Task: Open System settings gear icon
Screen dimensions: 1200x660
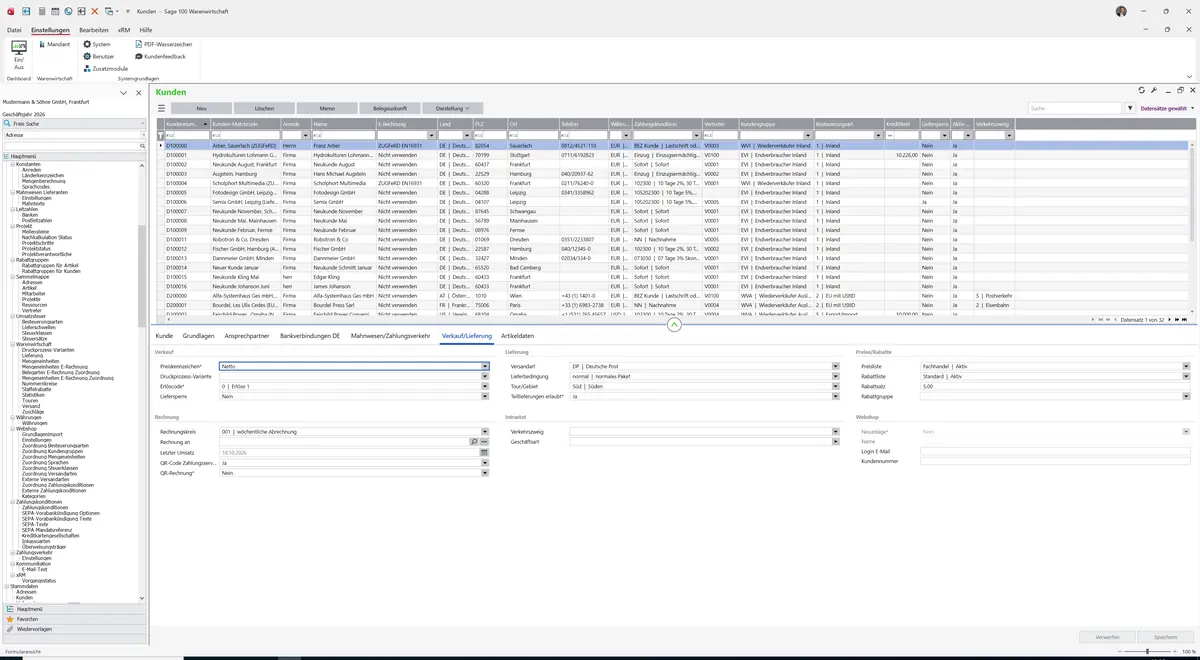Action: [x=87, y=44]
